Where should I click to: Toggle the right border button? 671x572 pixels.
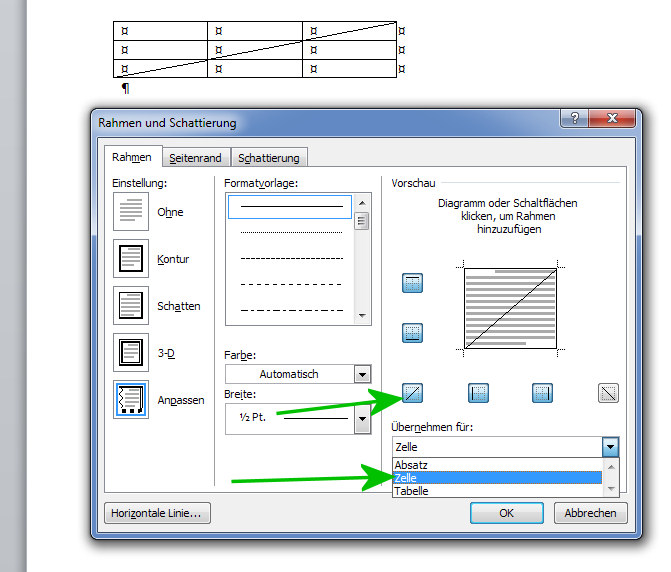[x=542, y=393]
